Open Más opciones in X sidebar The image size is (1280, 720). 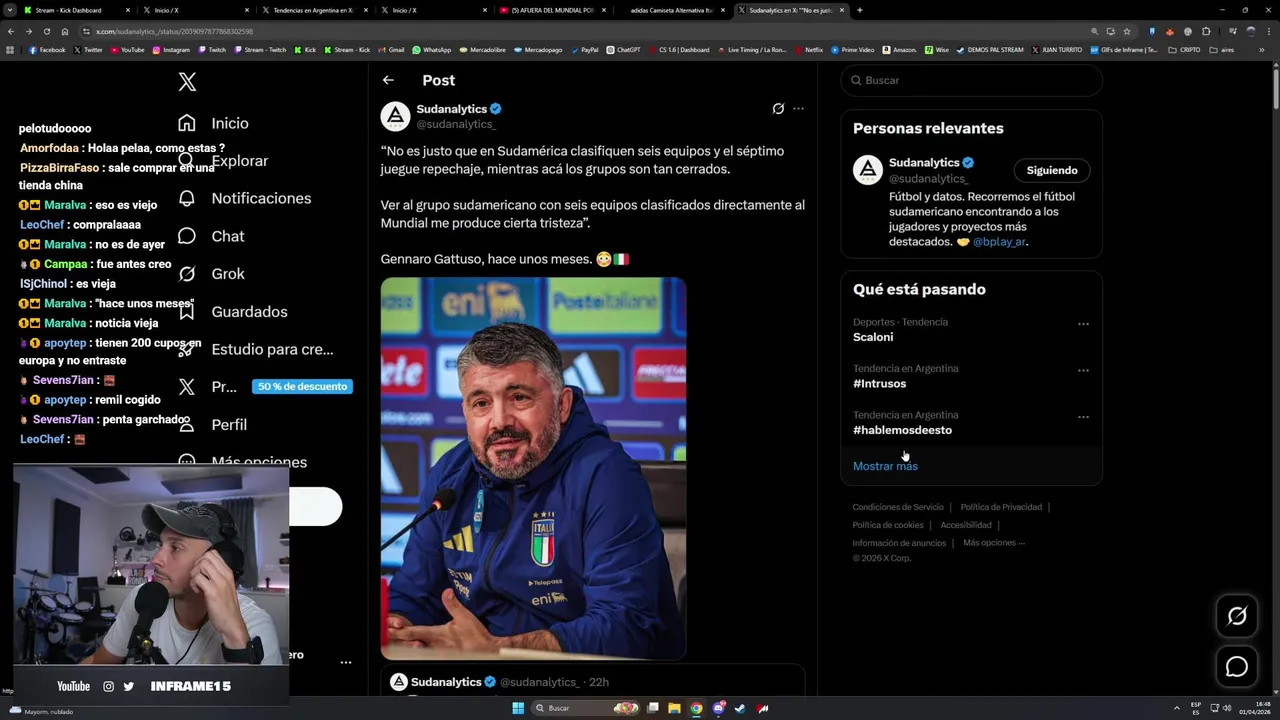(259, 462)
